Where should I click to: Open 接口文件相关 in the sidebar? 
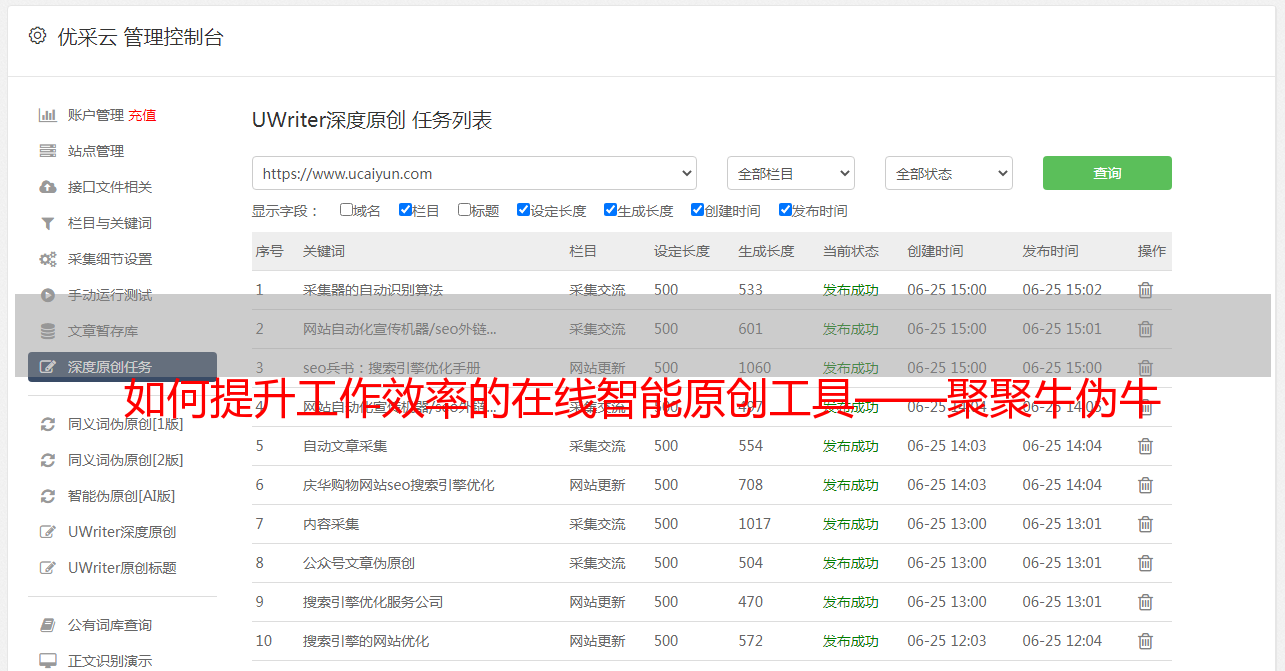[x=110, y=187]
